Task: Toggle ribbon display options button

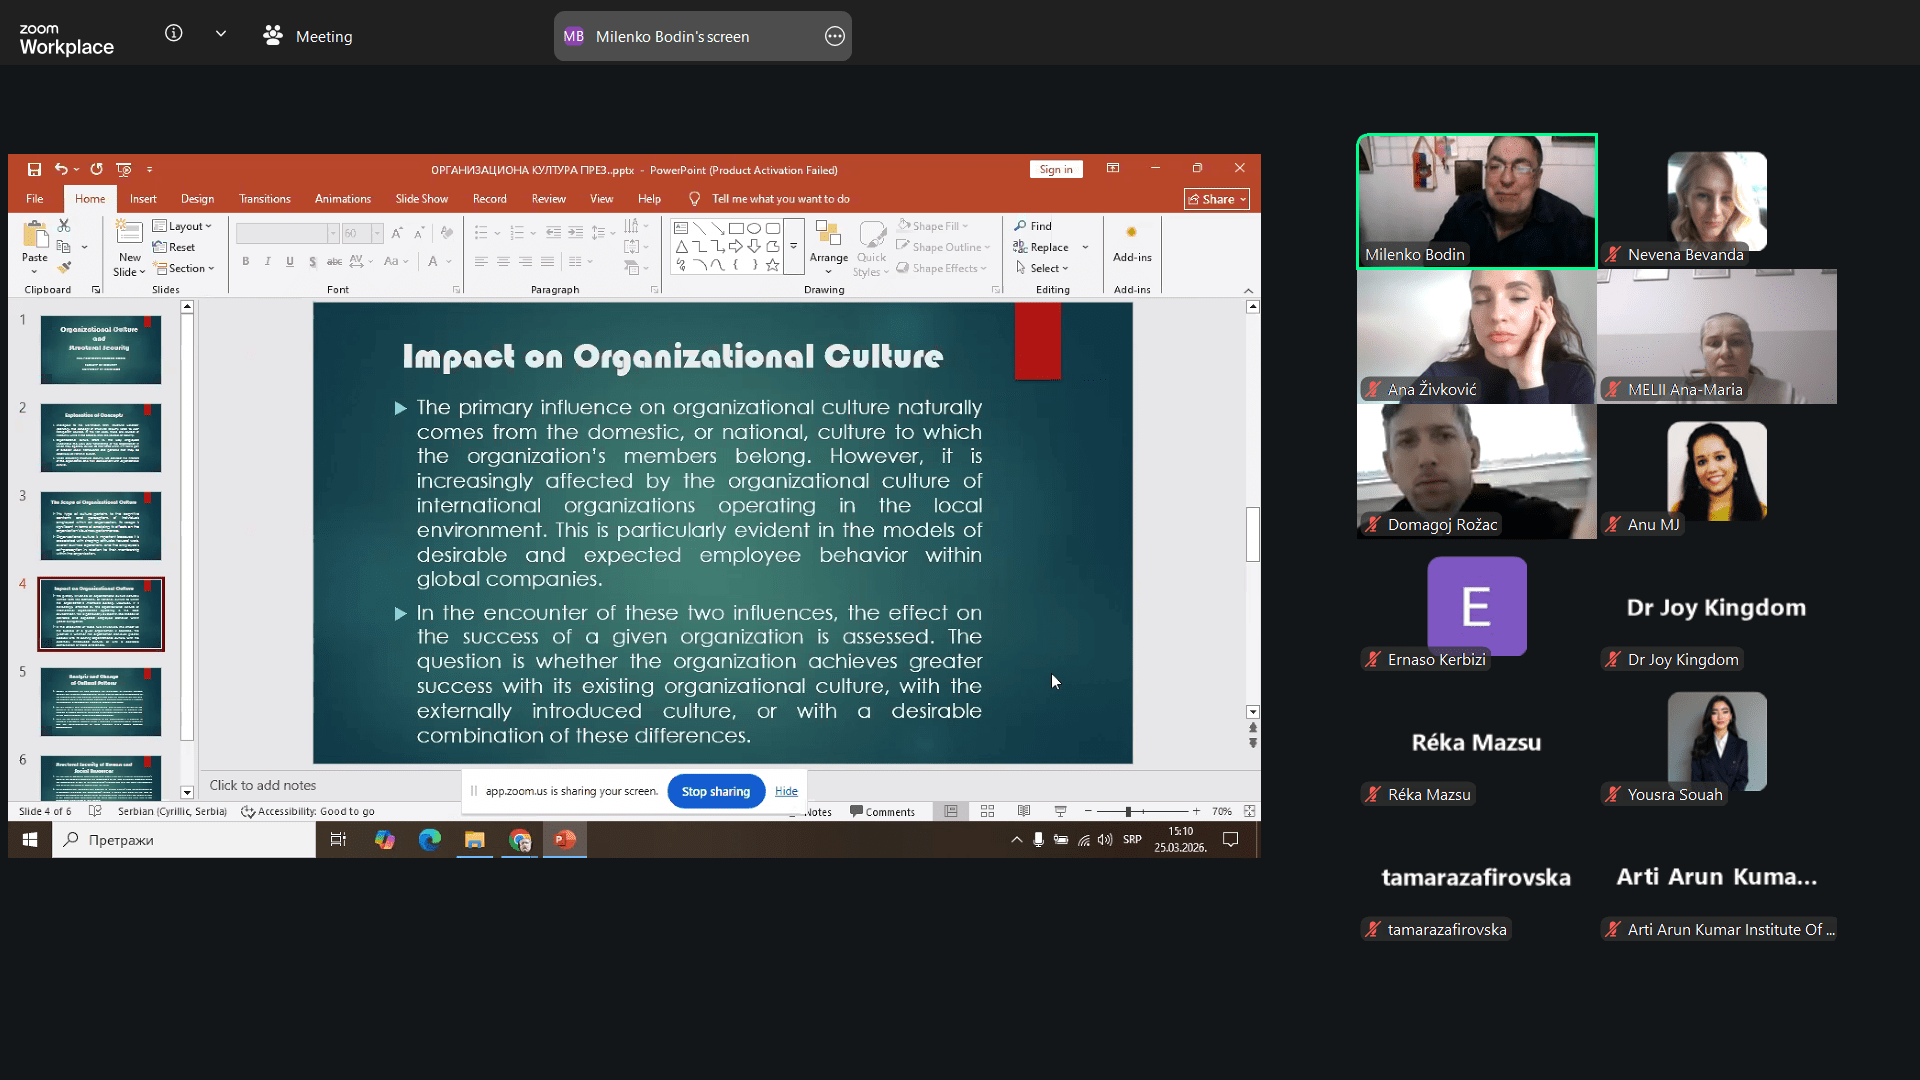Action: tap(1113, 169)
